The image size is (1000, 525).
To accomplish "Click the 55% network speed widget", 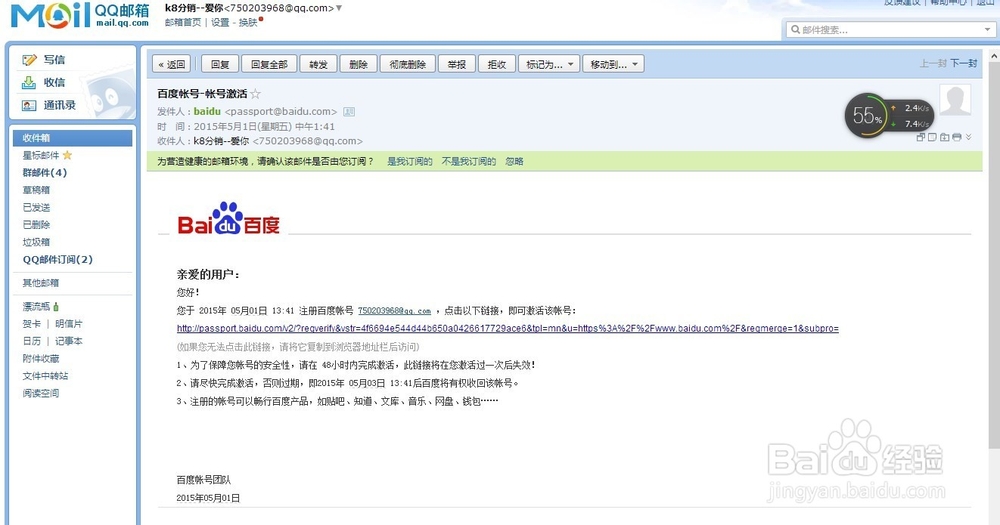I will tap(888, 115).
